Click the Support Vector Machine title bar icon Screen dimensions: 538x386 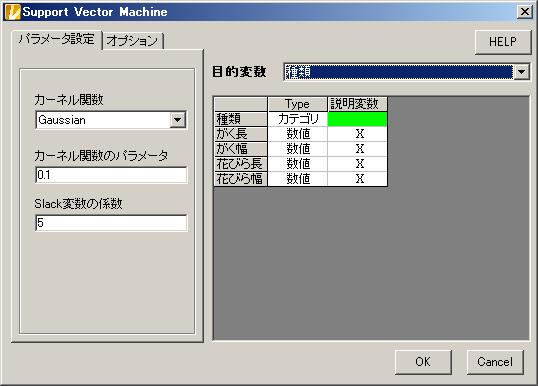[x=12, y=12]
